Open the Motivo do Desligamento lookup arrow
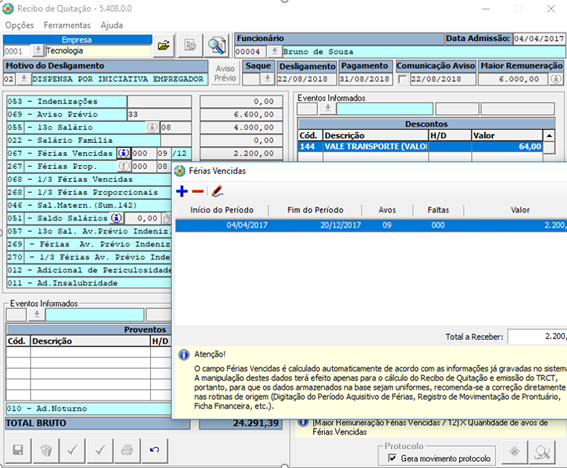The height and width of the screenshot is (468, 567). coord(24,79)
